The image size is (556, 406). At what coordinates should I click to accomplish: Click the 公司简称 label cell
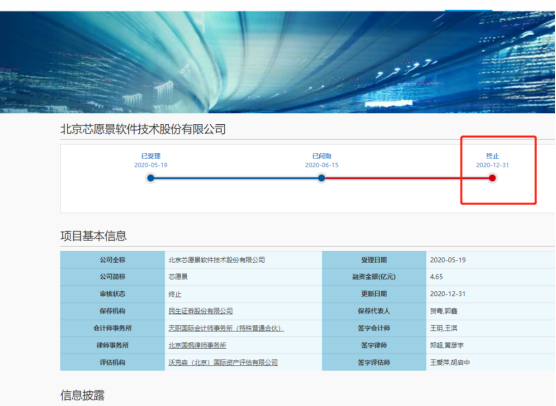pos(112,277)
